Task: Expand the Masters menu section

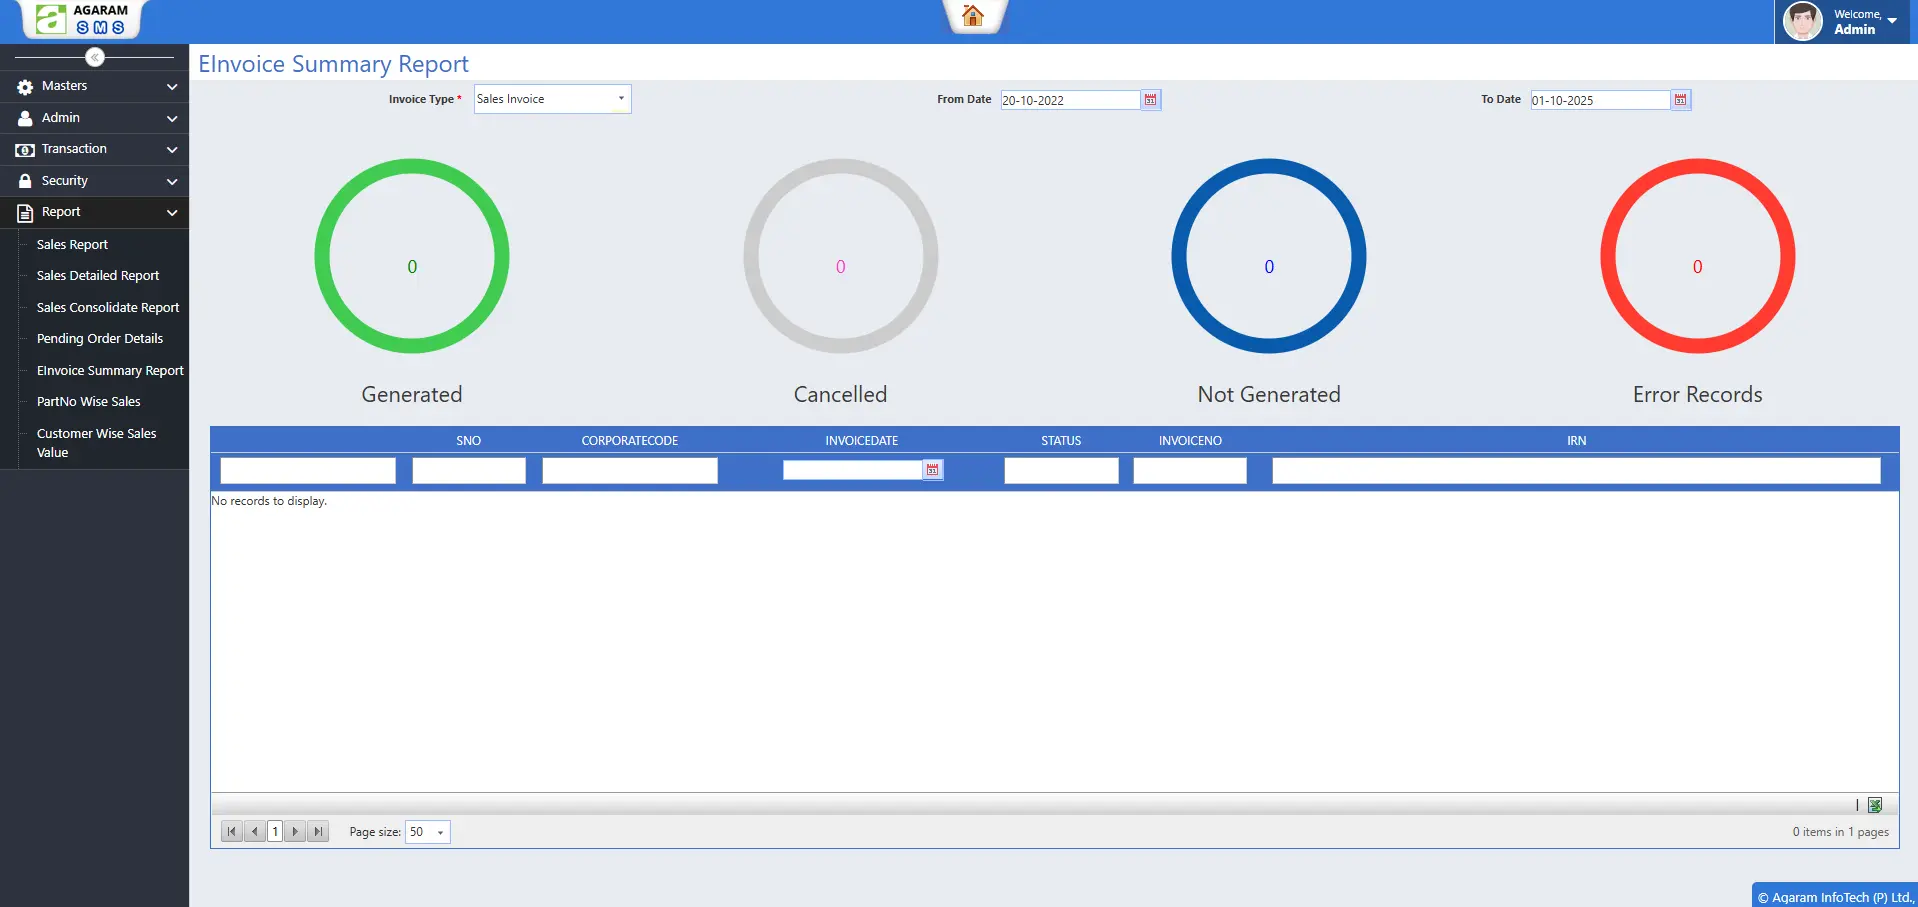Action: tap(94, 86)
